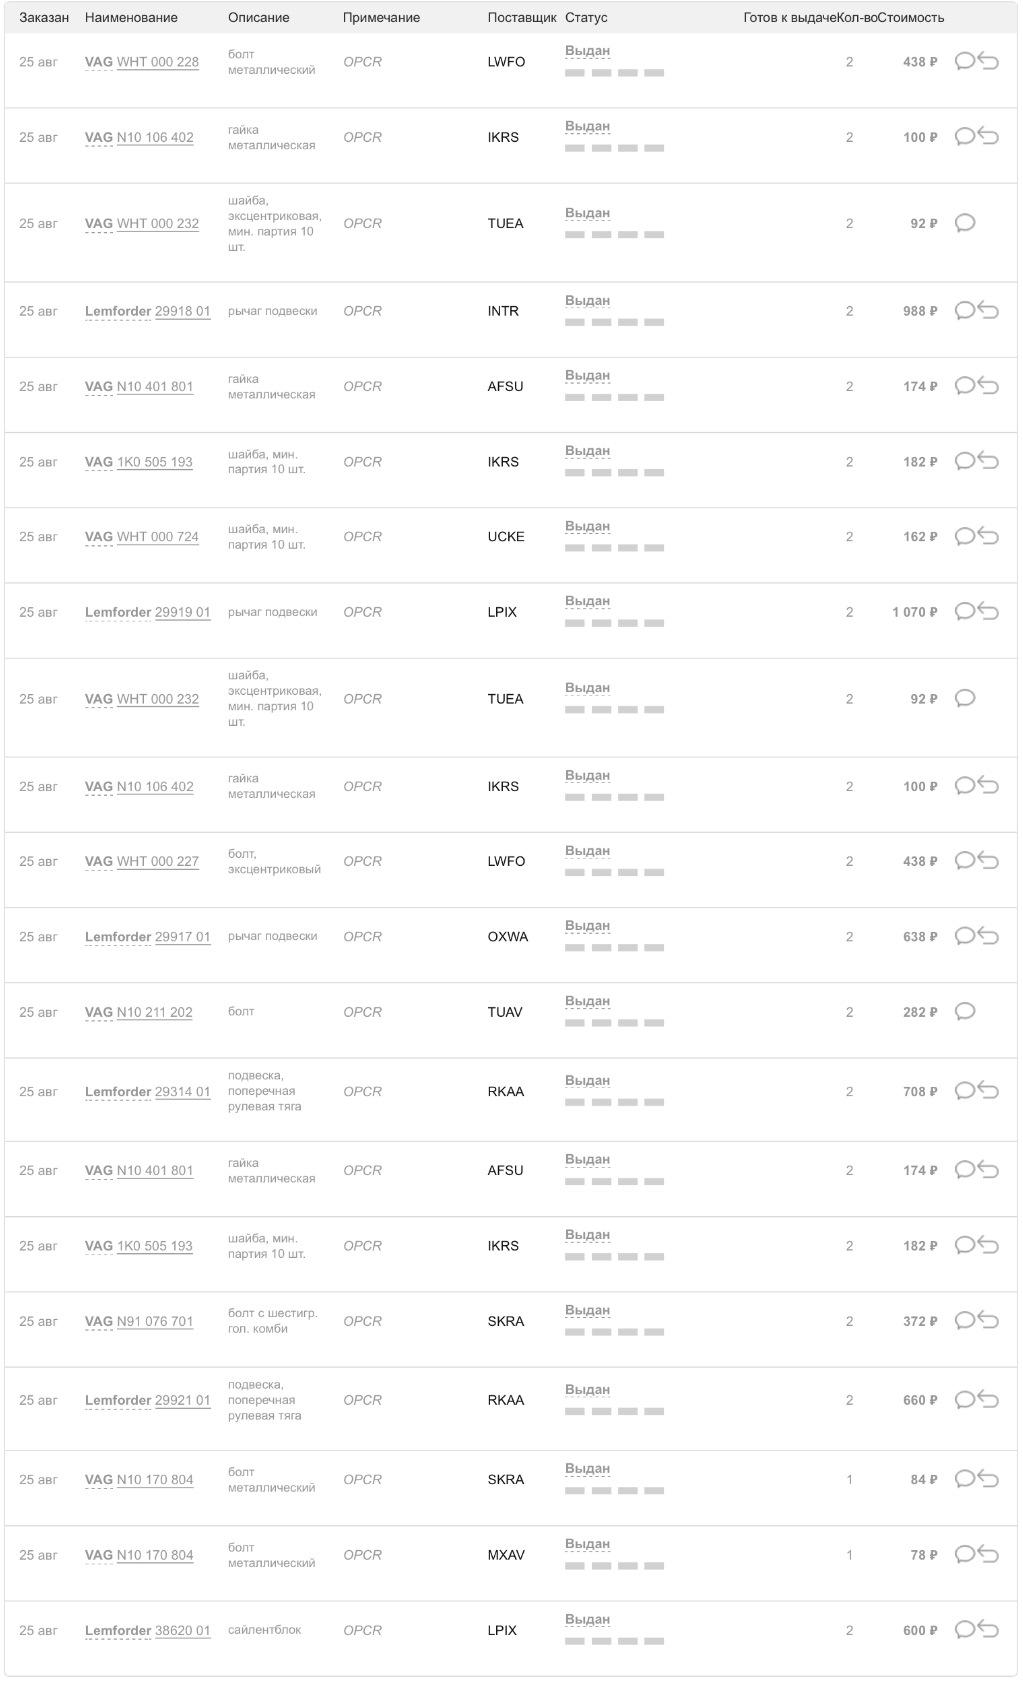Click Выдан status for N10 211 202 row
This screenshot has width=1023, height=1682.
[x=587, y=1001]
